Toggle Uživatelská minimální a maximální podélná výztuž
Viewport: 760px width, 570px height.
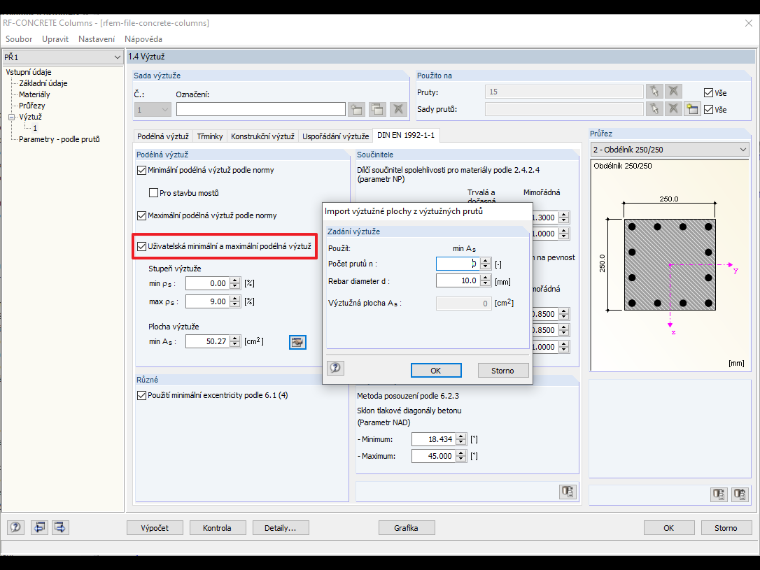point(142,246)
